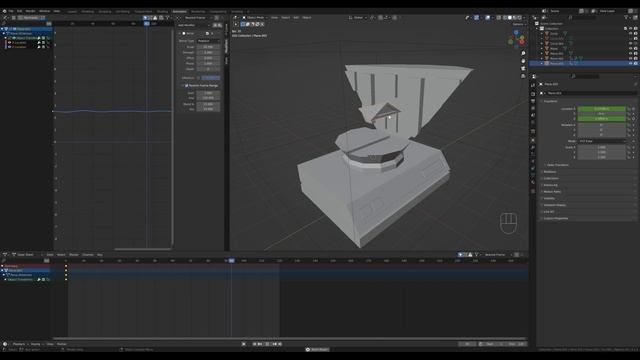Open the 3D viewport View menu
640x360 pixels.
click(x=274, y=18)
